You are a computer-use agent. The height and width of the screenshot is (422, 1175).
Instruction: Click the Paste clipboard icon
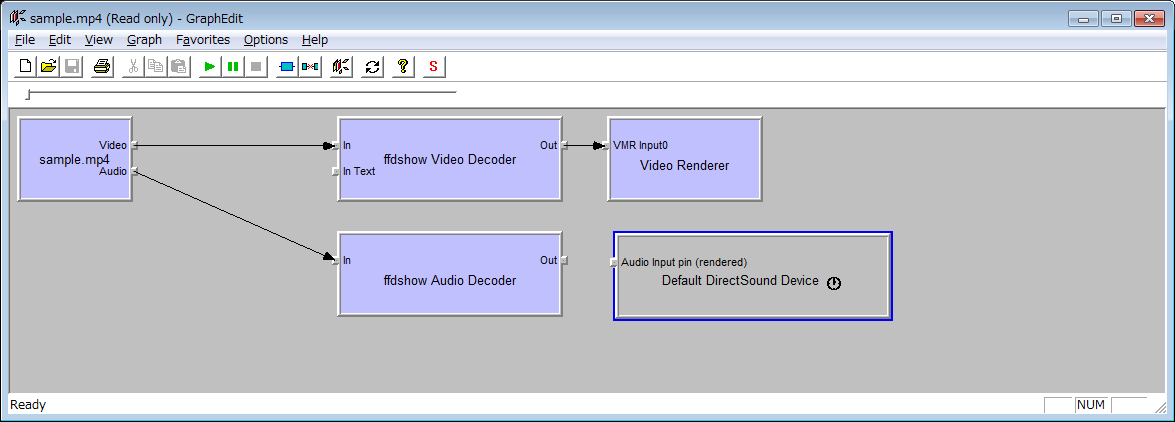pyautogui.click(x=178, y=67)
